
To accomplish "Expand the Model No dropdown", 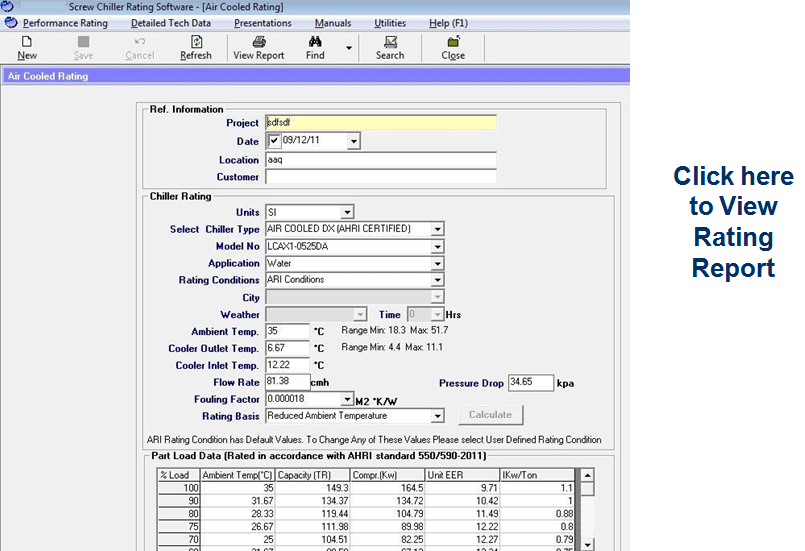I will (x=437, y=246).
